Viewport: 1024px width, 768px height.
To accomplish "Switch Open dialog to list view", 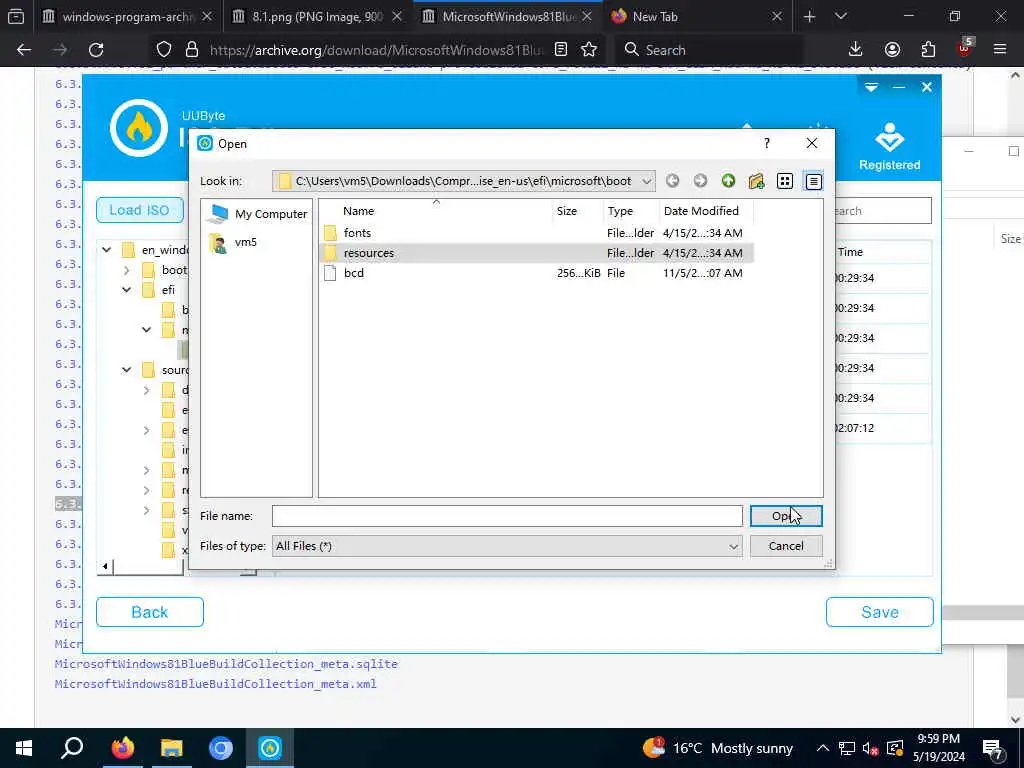I will point(785,181).
